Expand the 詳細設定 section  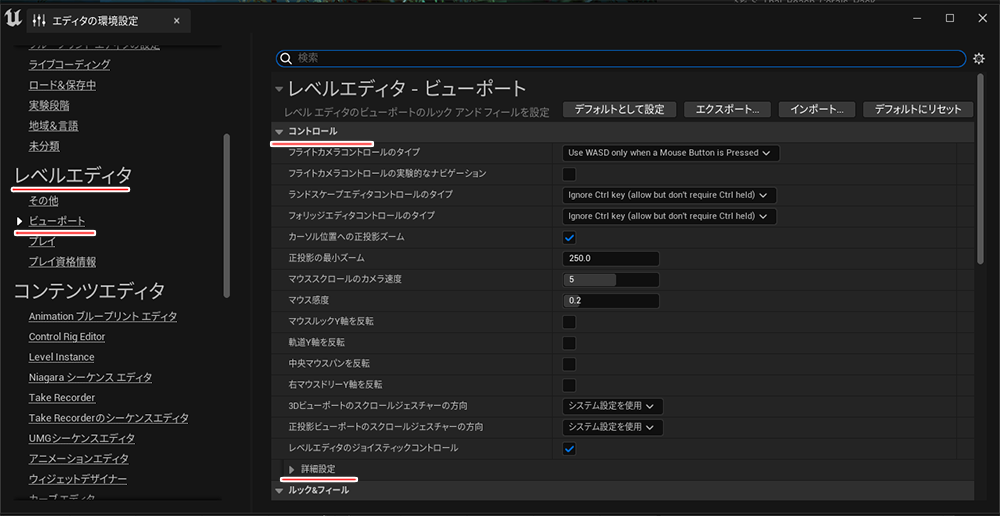[x=292, y=469]
